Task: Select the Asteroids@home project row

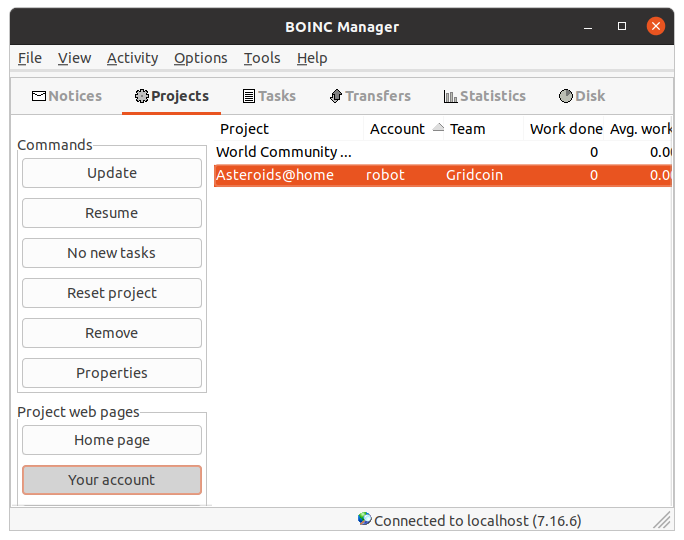Action: 443,175
